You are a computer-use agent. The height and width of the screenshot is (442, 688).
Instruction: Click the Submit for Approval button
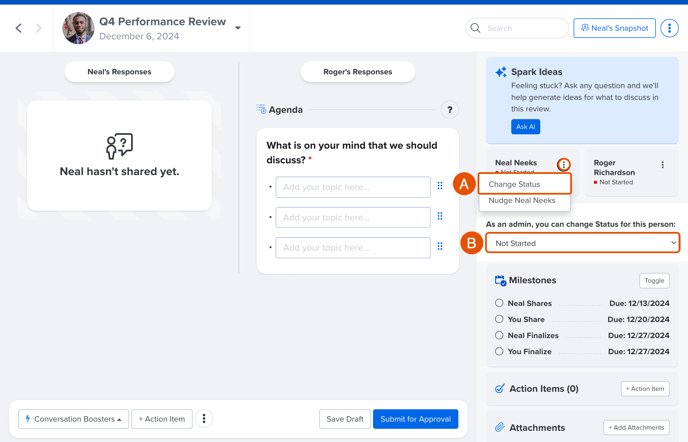point(416,419)
